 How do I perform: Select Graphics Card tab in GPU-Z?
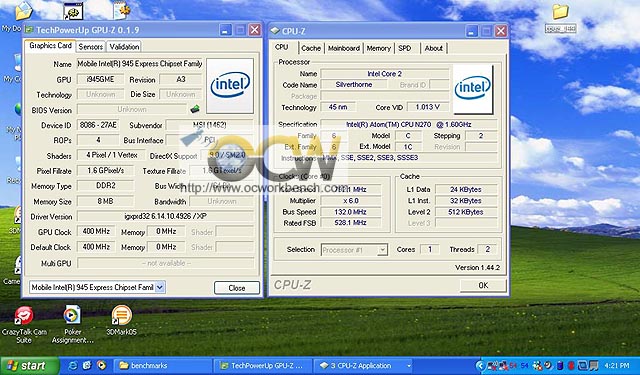(x=50, y=46)
